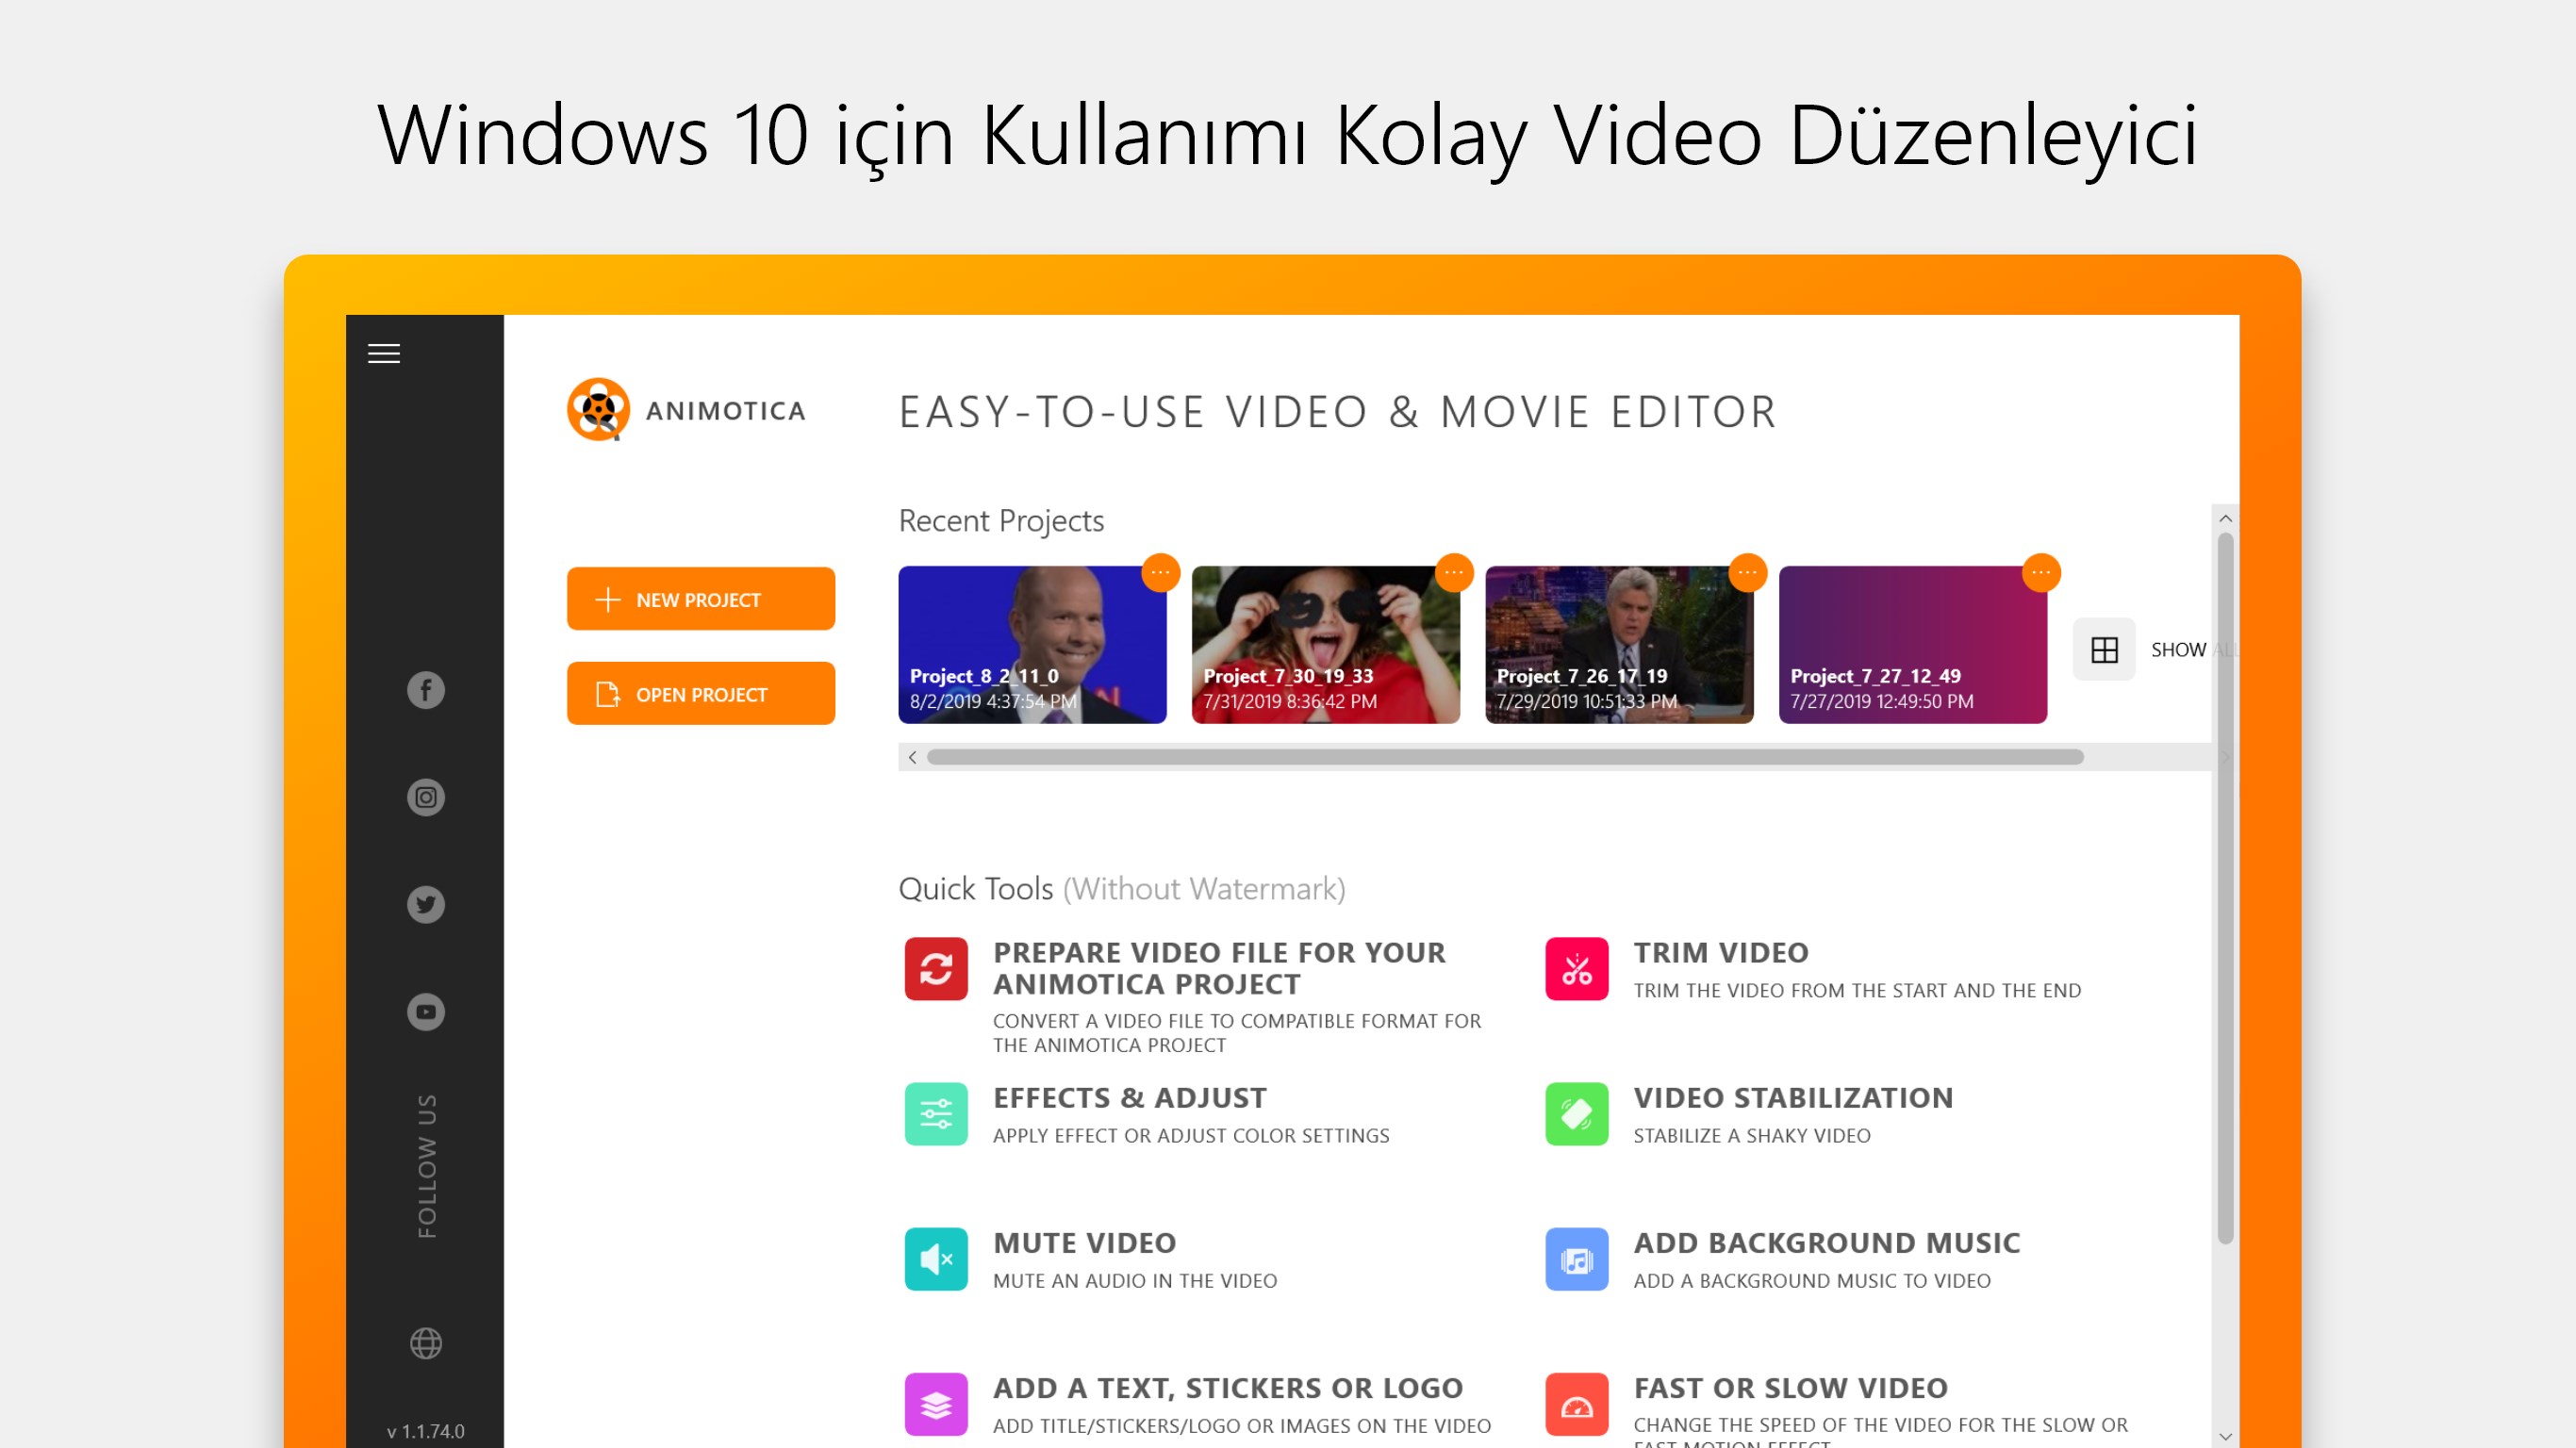Click the Effects & Adjust sliders icon
The width and height of the screenshot is (2576, 1448).
click(936, 1114)
